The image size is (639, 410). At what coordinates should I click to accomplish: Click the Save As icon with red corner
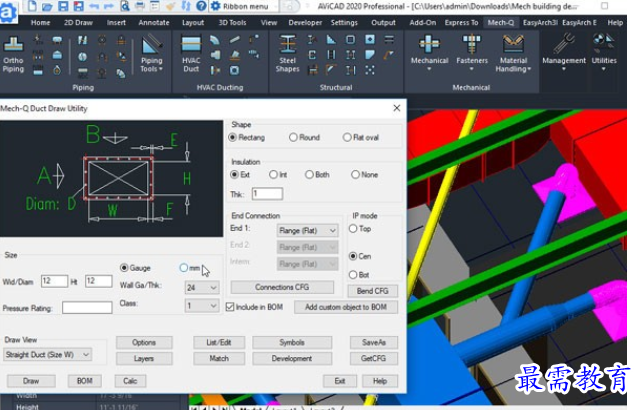[x=78, y=6]
